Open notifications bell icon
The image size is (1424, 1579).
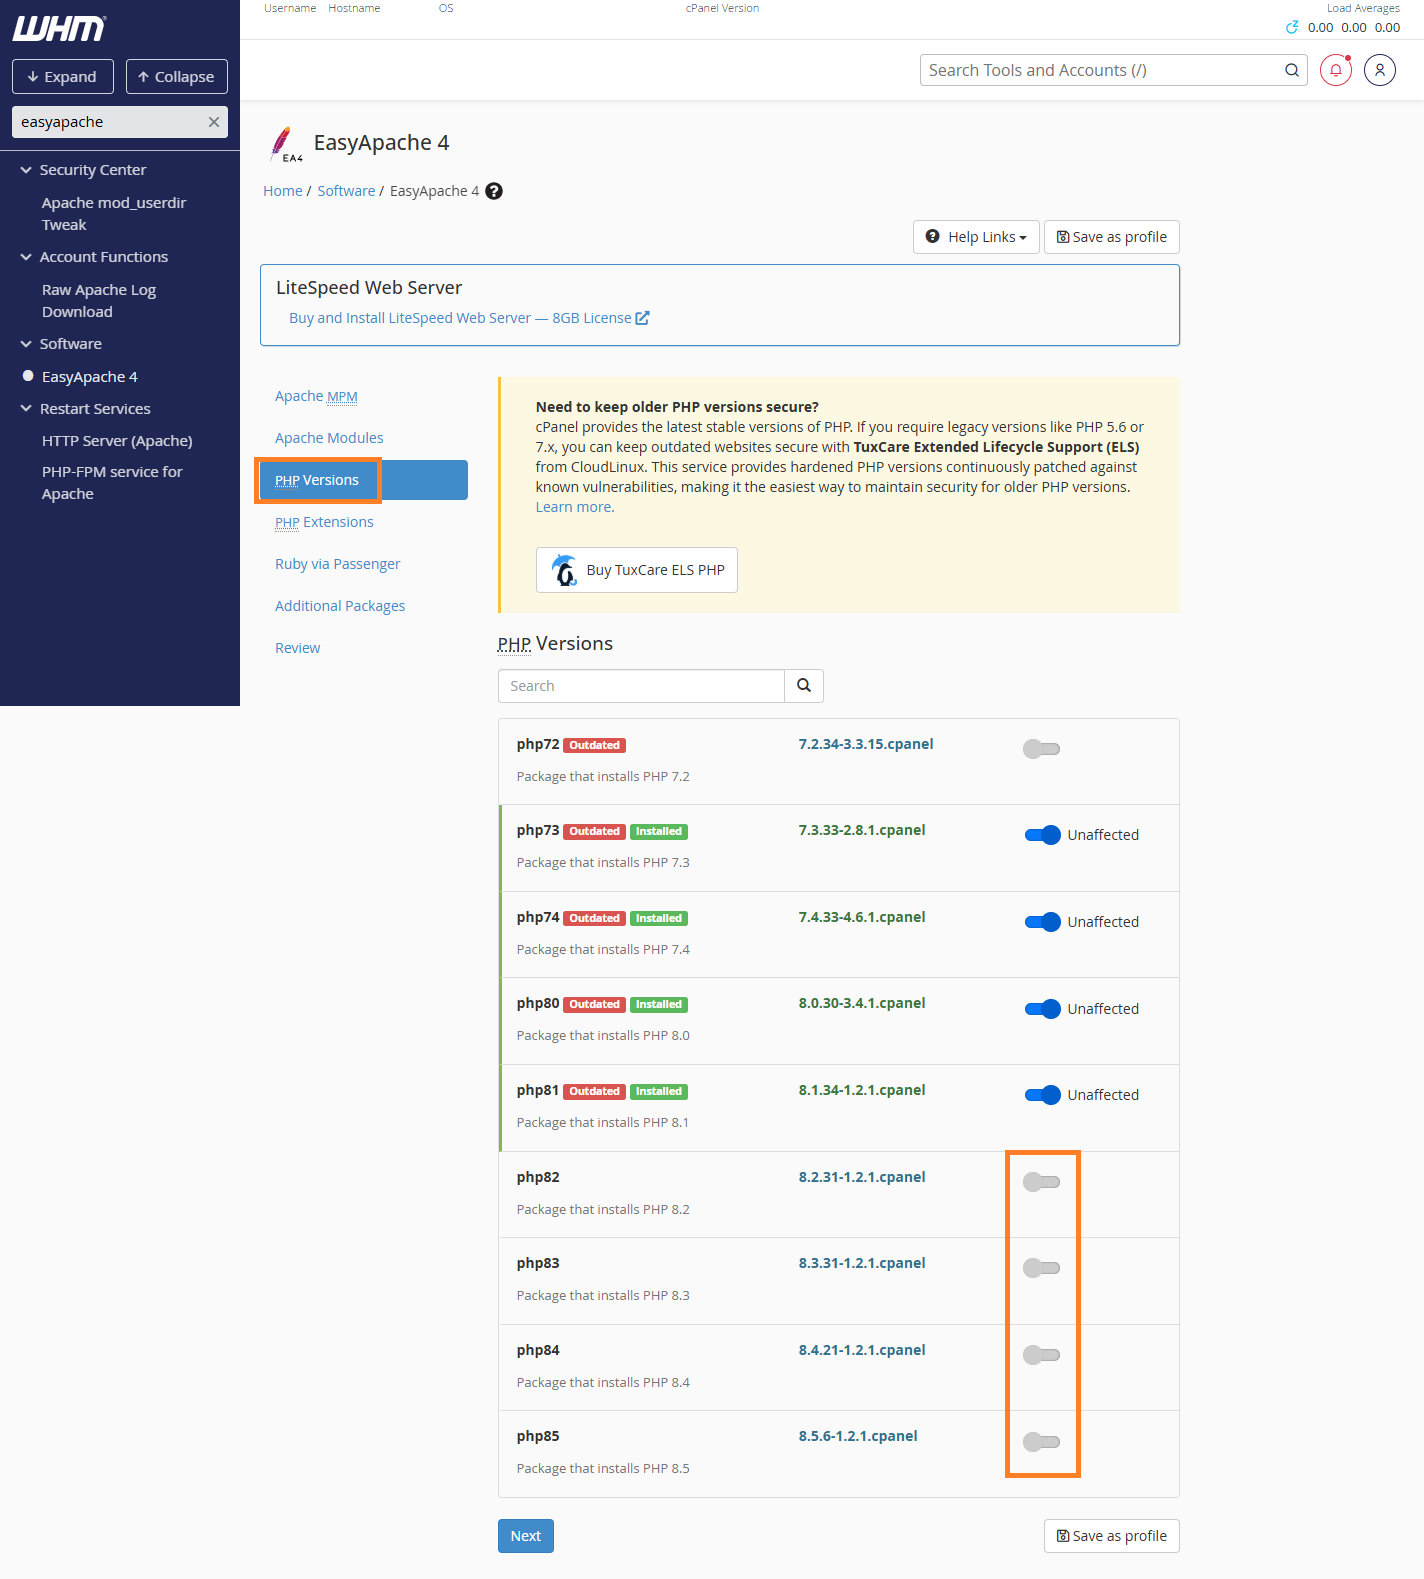[1336, 70]
